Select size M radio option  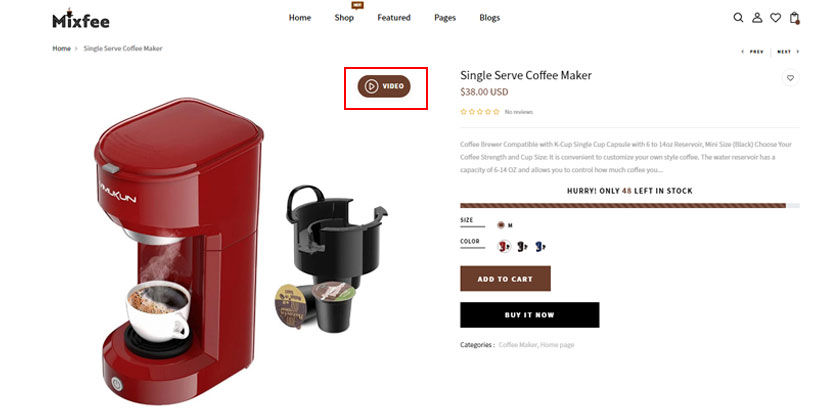pyautogui.click(x=501, y=225)
